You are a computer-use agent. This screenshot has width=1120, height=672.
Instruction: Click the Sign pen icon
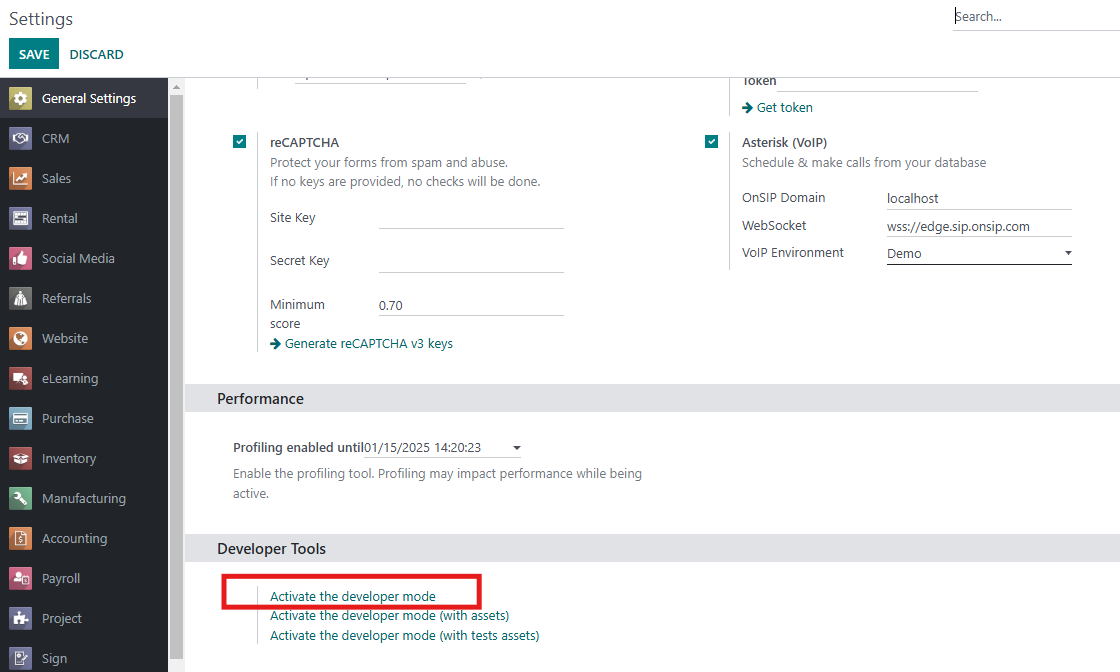tap(21, 658)
